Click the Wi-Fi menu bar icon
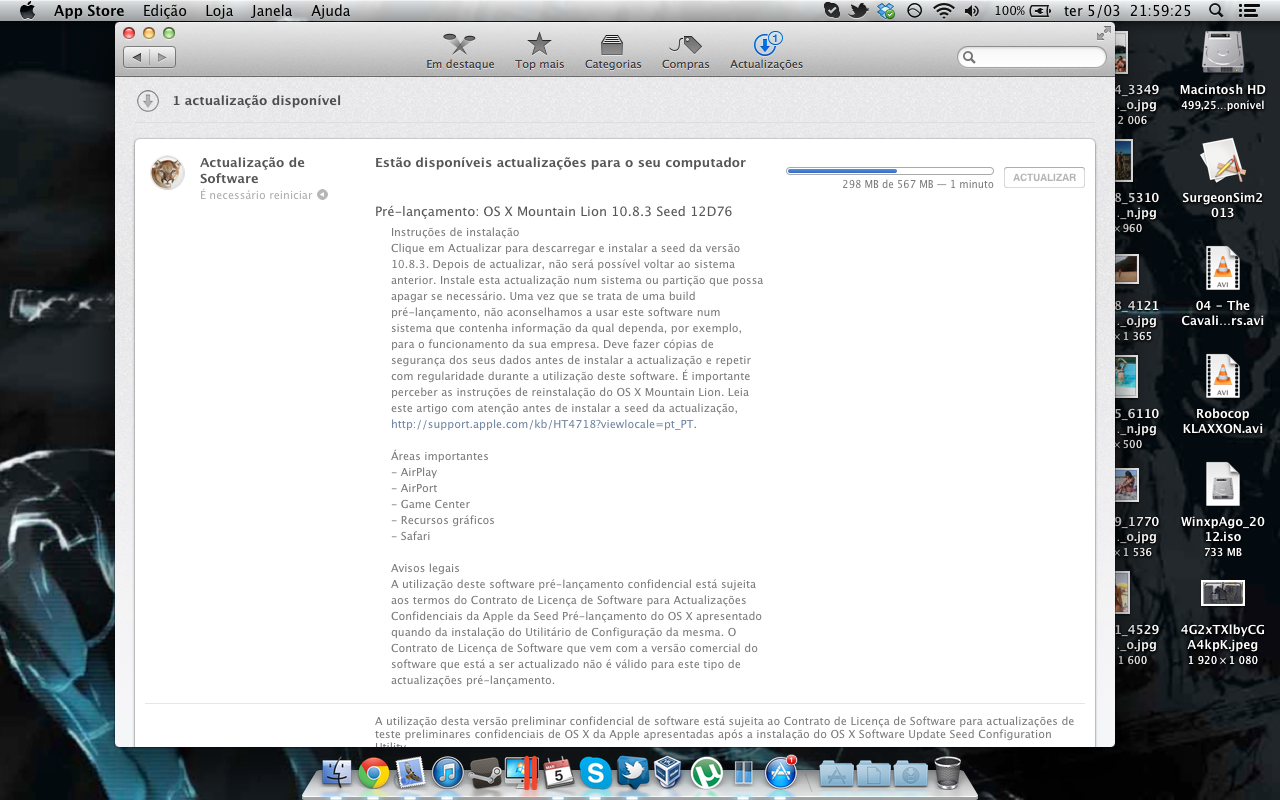This screenshot has height=800, width=1280. 943,11
